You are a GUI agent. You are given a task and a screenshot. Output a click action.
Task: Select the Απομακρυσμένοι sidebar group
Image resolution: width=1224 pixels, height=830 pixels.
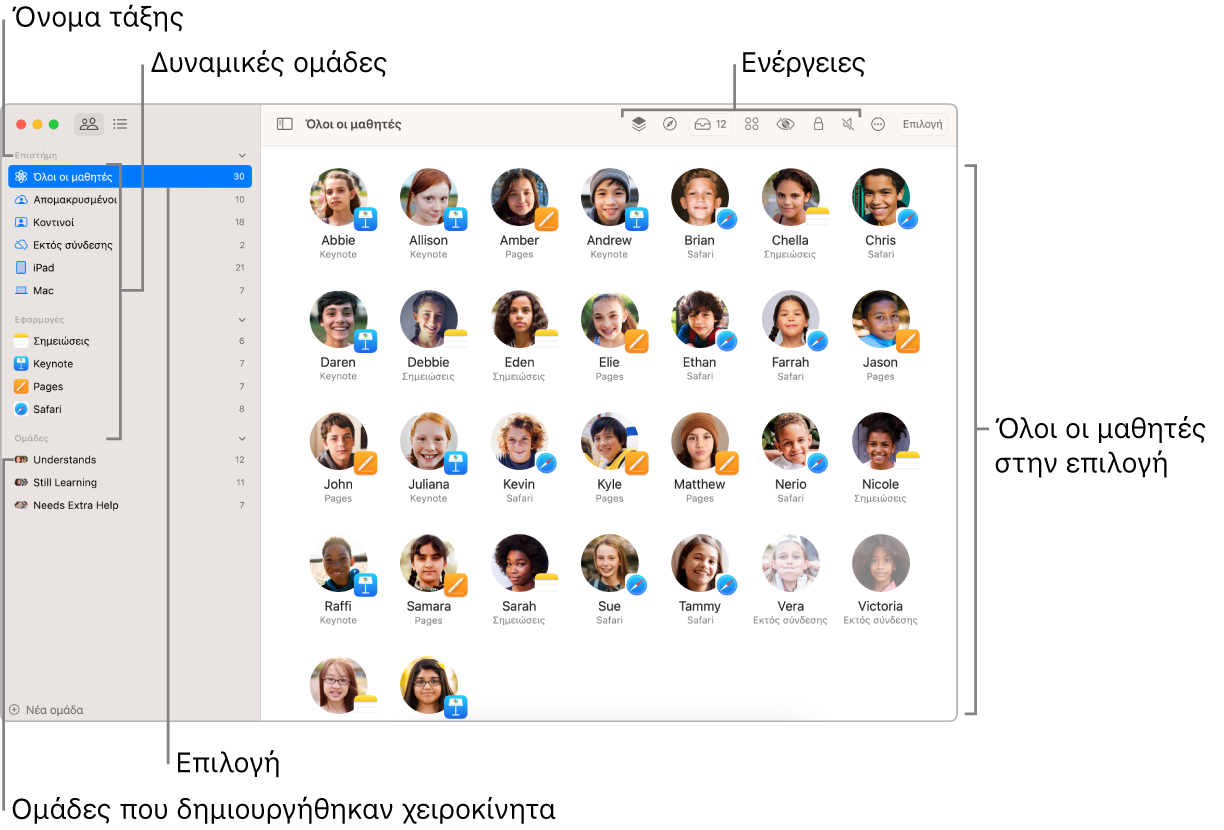pyautogui.click(x=130, y=200)
